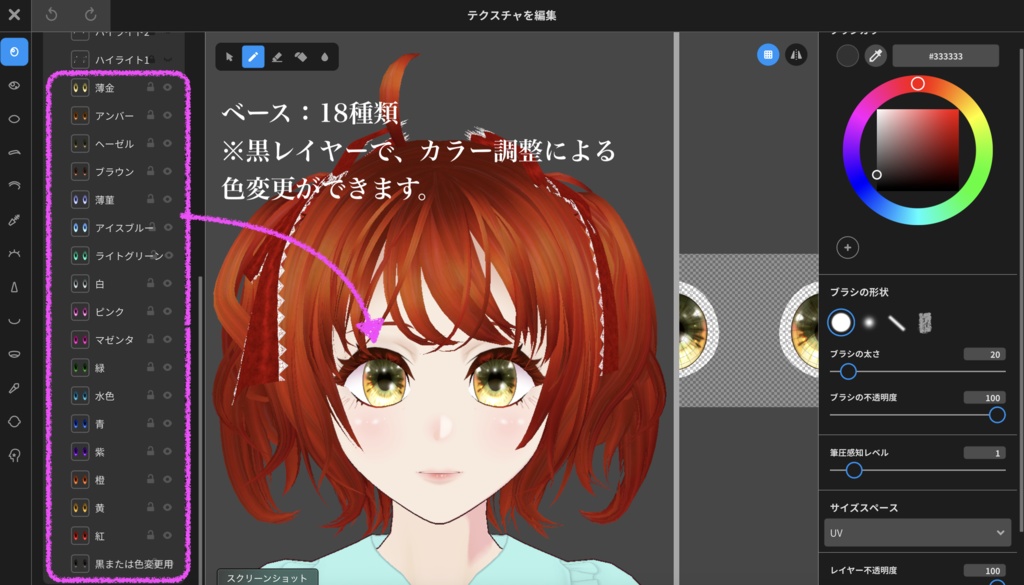1024x585 pixels.
Task: Select the line brush shape
Action: click(x=898, y=322)
